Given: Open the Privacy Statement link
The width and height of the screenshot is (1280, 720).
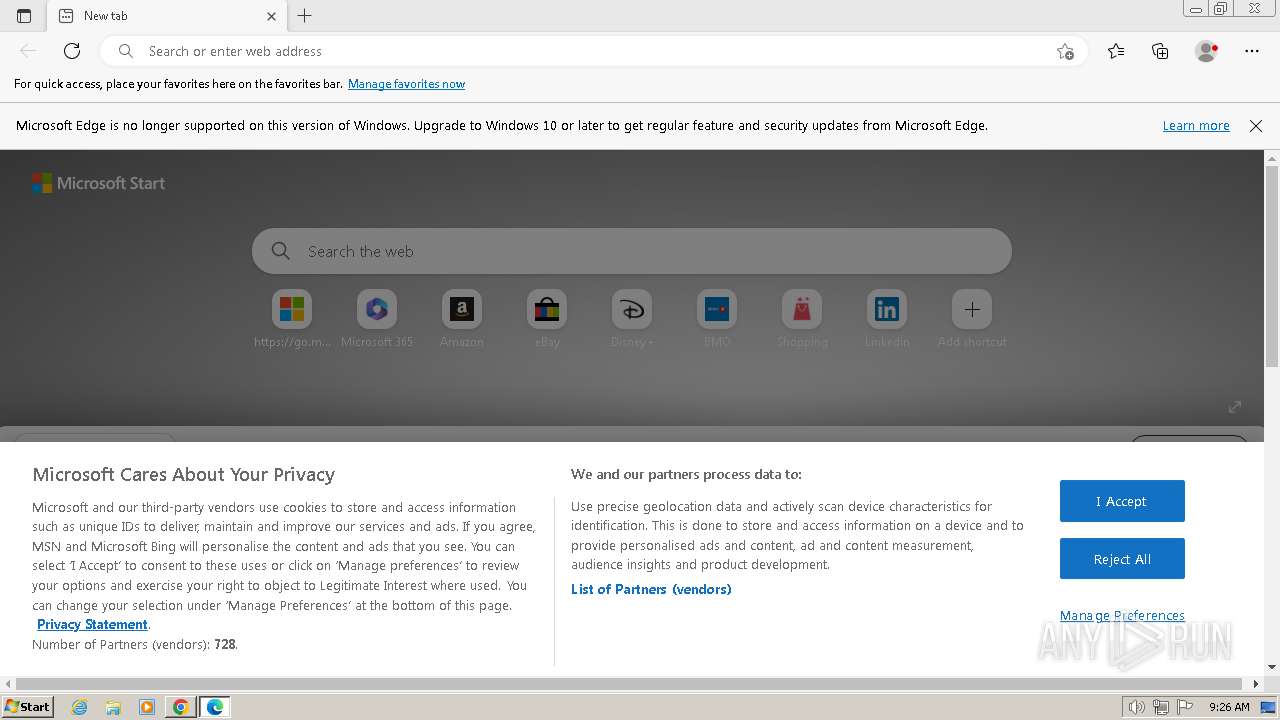Looking at the screenshot, I should 92,624.
